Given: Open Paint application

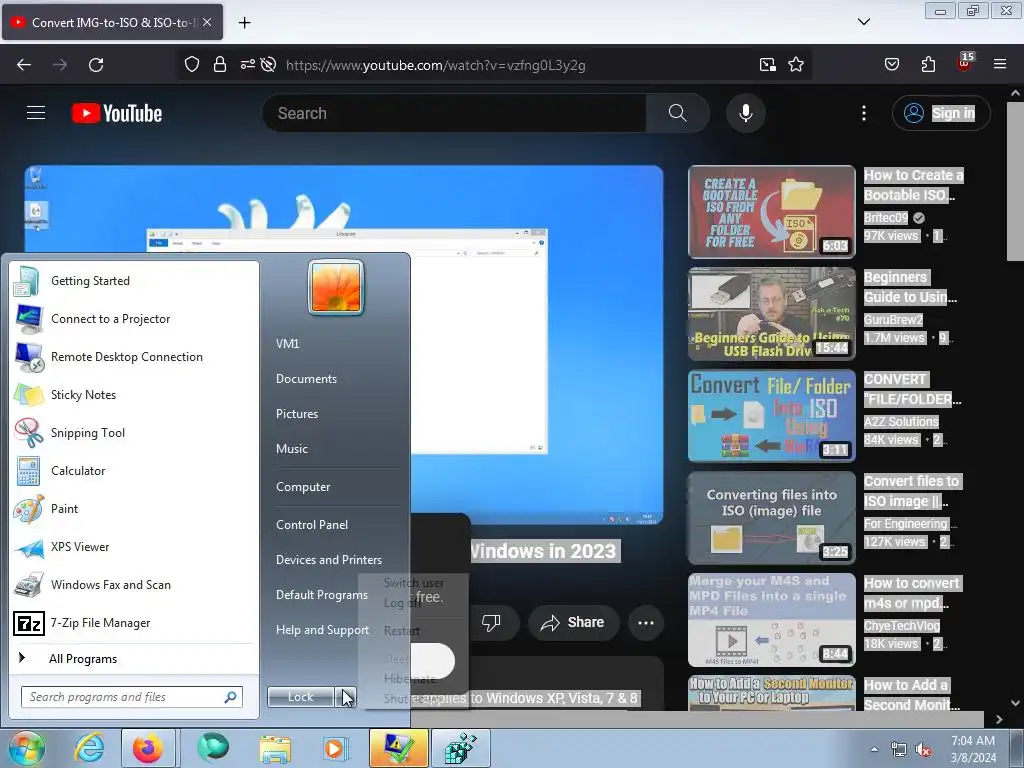Looking at the screenshot, I should coord(134,509).
